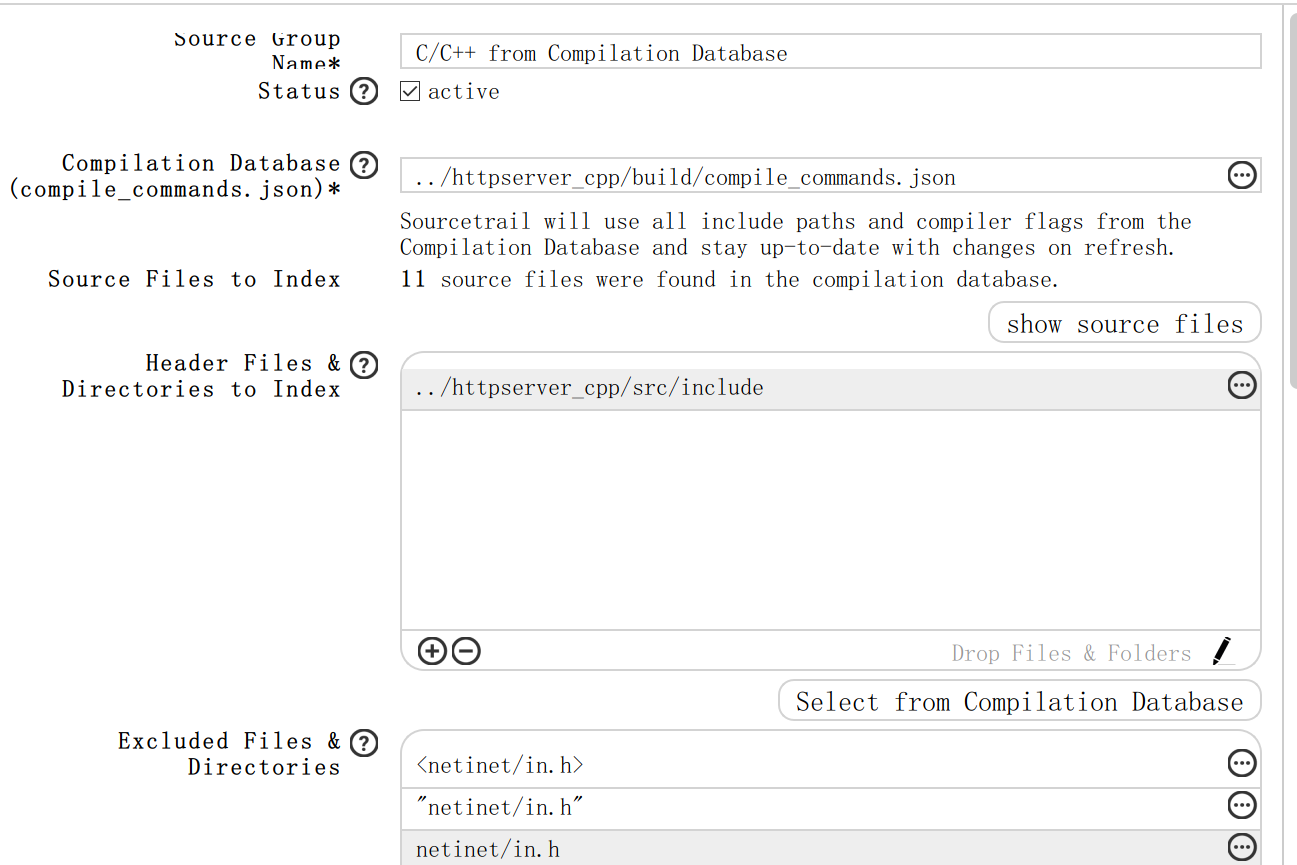This screenshot has width=1297, height=865.
Task: Click show source files button
Action: (1124, 323)
